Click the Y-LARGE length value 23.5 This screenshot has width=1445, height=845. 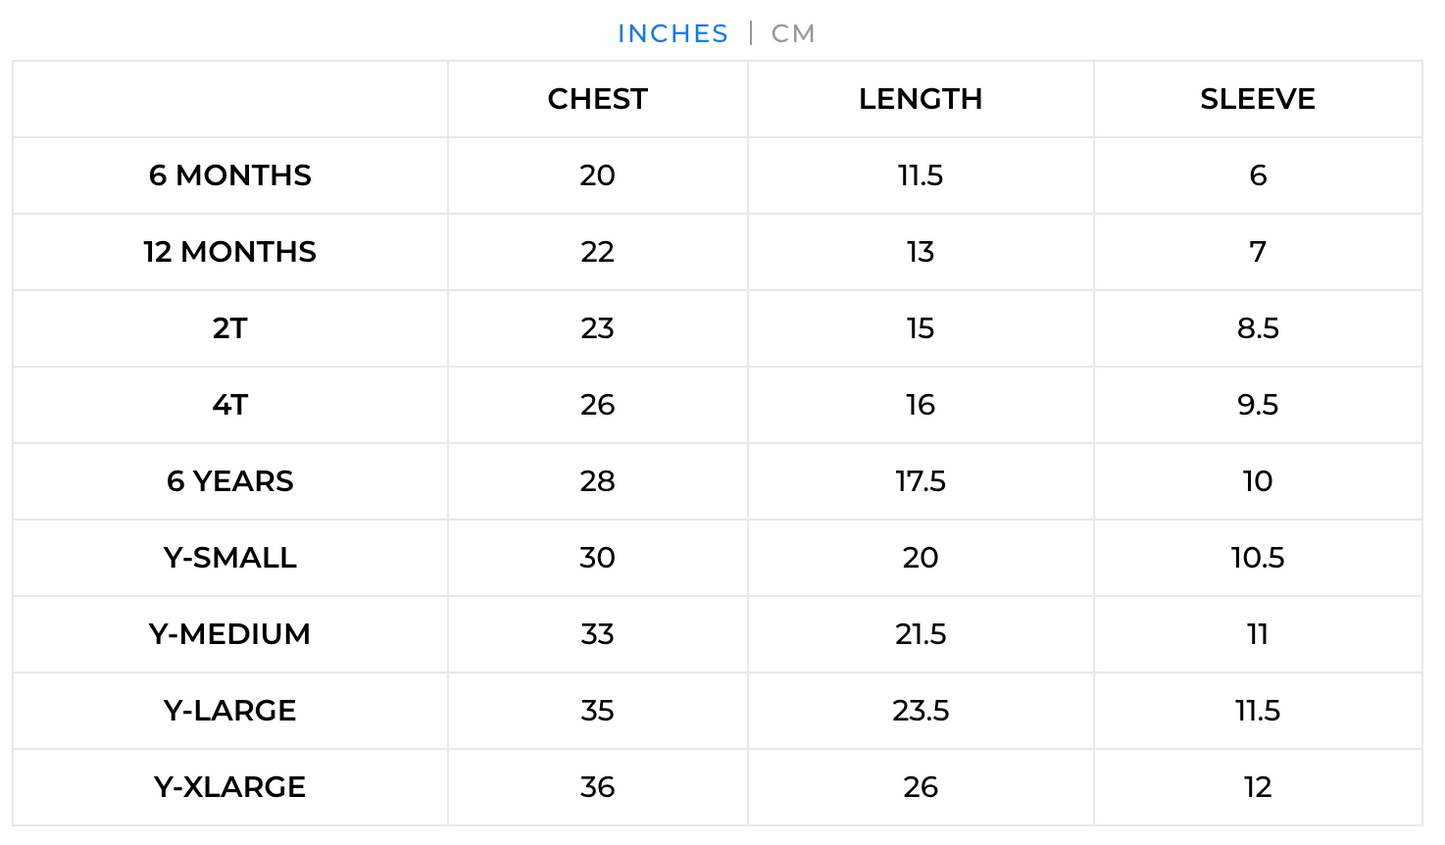coord(921,711)
